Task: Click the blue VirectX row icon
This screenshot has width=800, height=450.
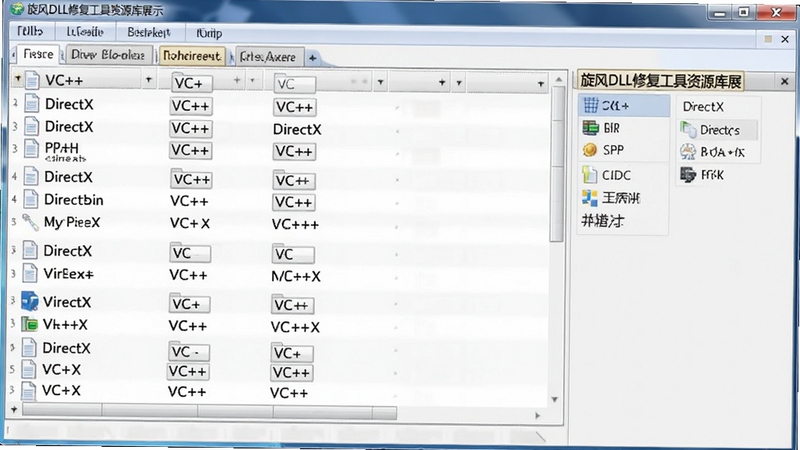Action: (x=30, y=302)
